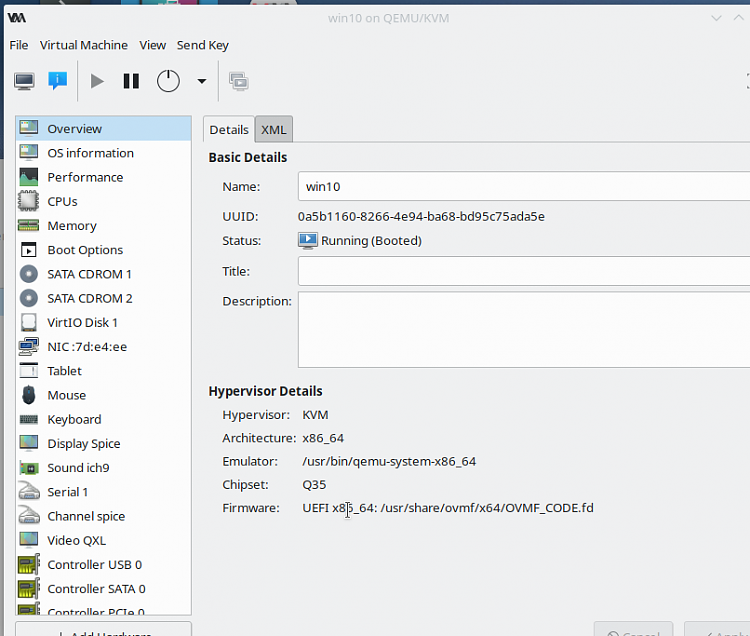
Task: Click into the Description text area
Action: (x=524, y=329)
